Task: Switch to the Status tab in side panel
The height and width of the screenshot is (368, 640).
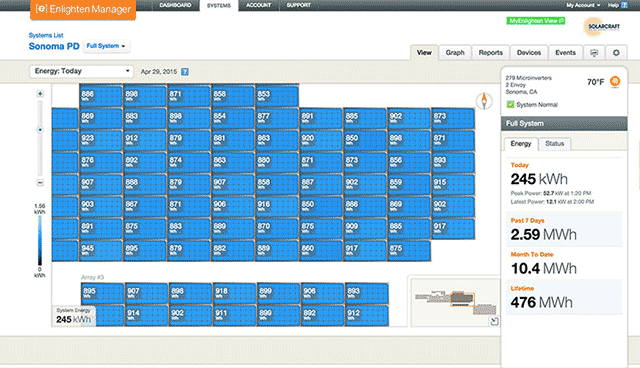Action: (554, 144)
